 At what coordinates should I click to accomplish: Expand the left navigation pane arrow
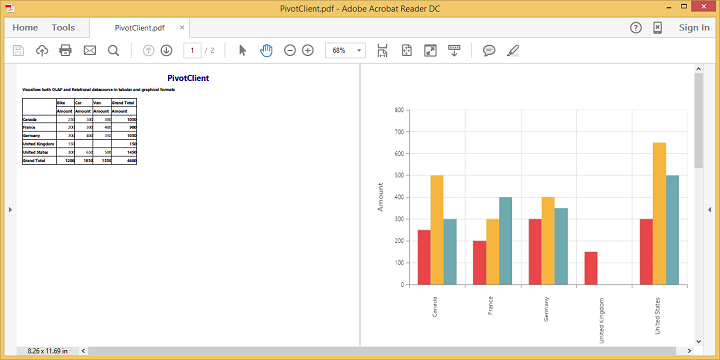pyautogui.click(x=10, y=210)
